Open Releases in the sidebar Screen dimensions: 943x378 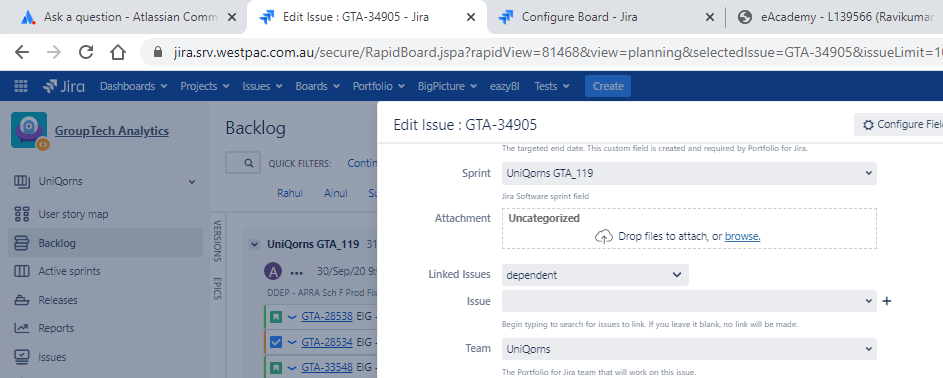105,300
